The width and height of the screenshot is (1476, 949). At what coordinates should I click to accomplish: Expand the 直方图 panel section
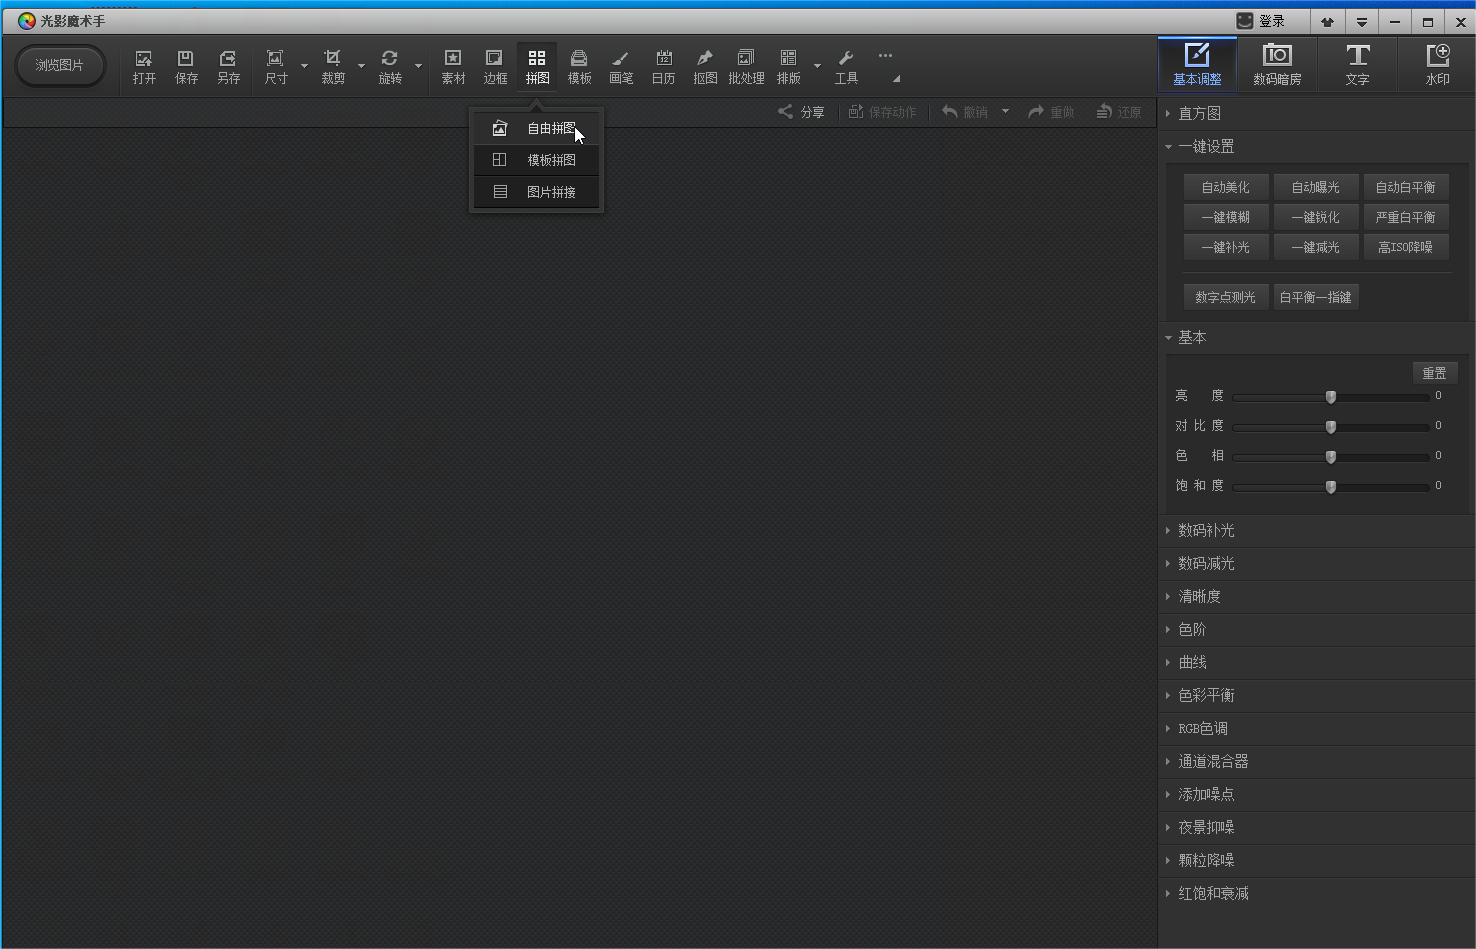(1199, 113)
